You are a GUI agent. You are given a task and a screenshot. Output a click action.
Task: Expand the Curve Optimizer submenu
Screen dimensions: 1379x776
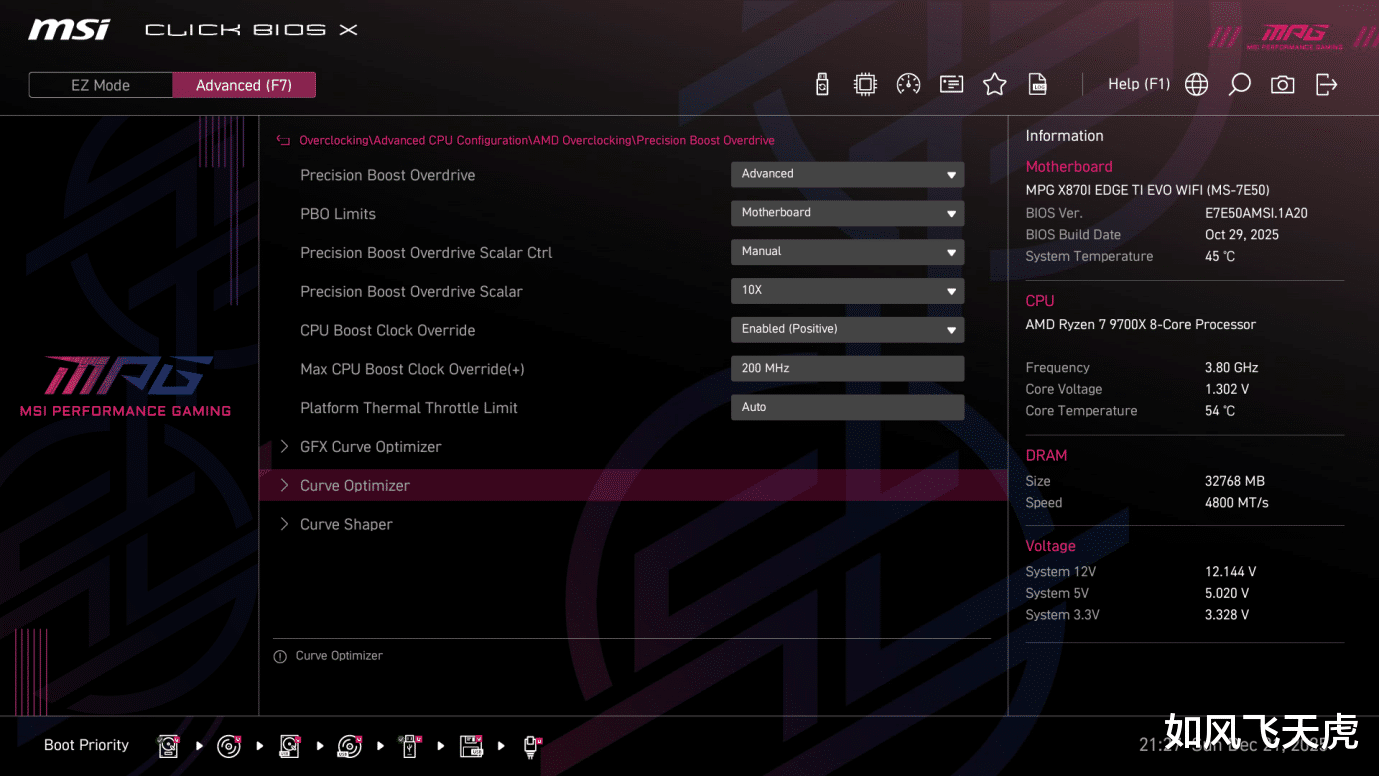632,485
